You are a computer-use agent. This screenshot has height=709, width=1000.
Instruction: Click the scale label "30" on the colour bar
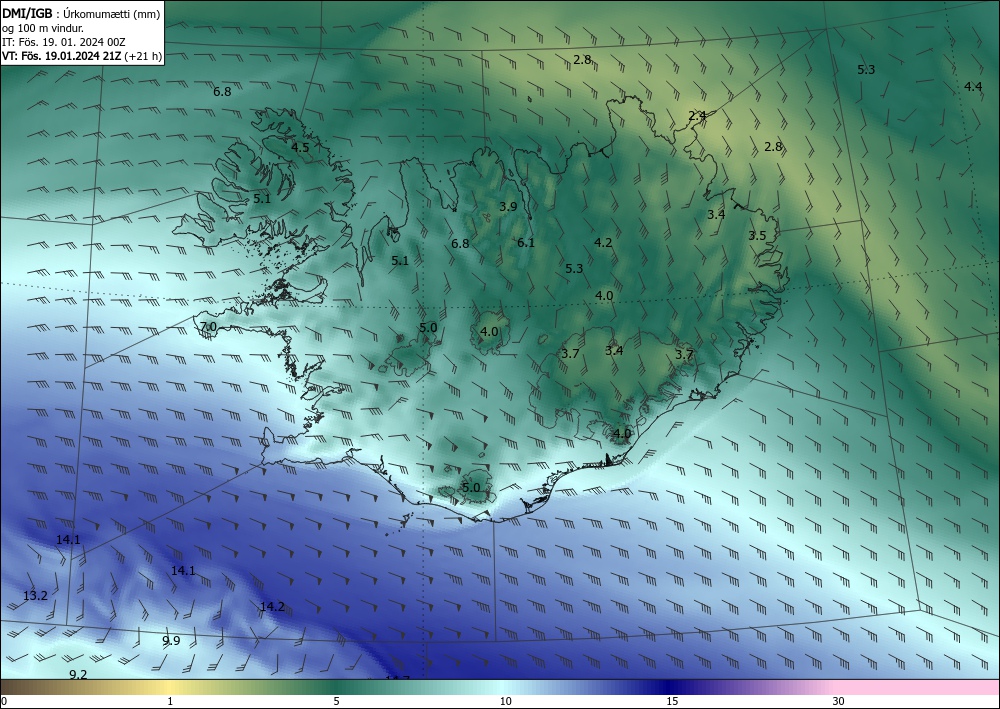click(839, 701)
